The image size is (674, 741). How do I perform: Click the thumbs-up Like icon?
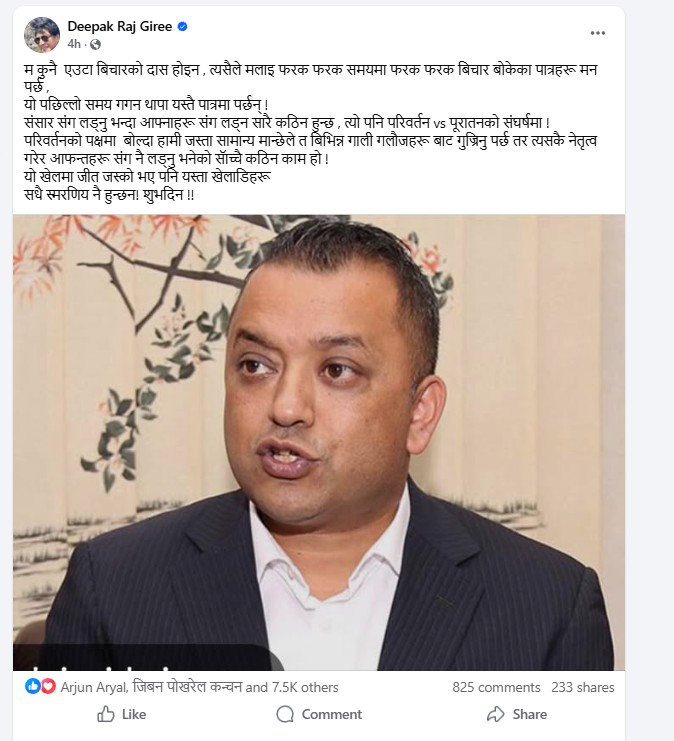point(106,714)
